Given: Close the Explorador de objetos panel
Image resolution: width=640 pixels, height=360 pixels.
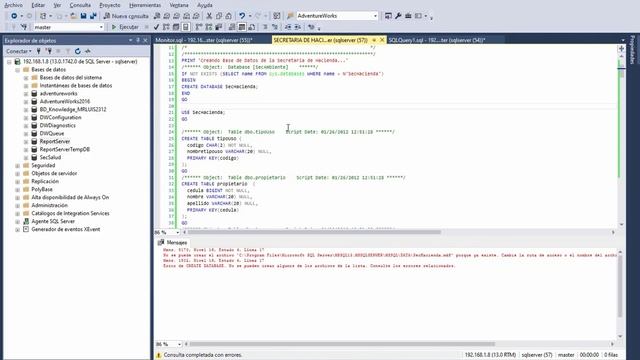Looking at the screenshot, I should (145, 40).
